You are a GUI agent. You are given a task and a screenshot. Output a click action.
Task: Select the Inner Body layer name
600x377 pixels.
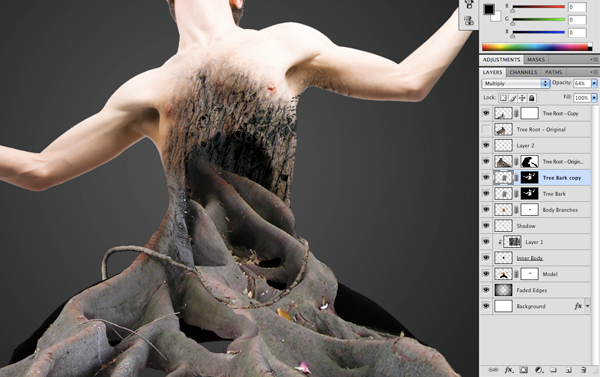[530, 258]
